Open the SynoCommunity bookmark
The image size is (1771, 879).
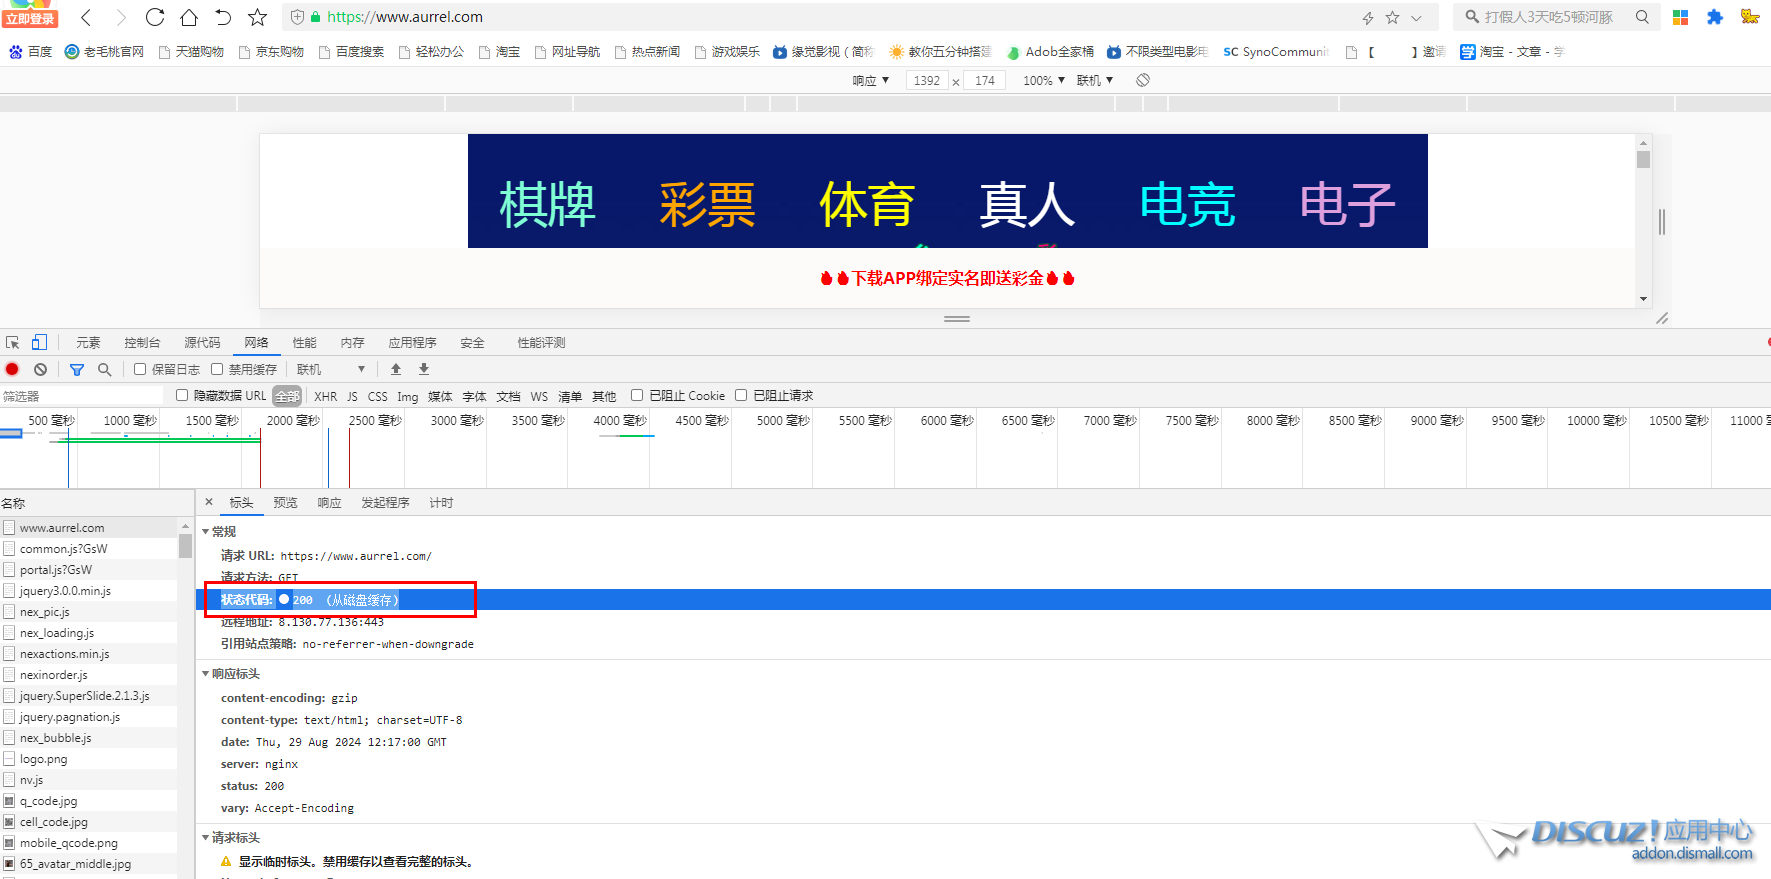[x=1276, y=52]
